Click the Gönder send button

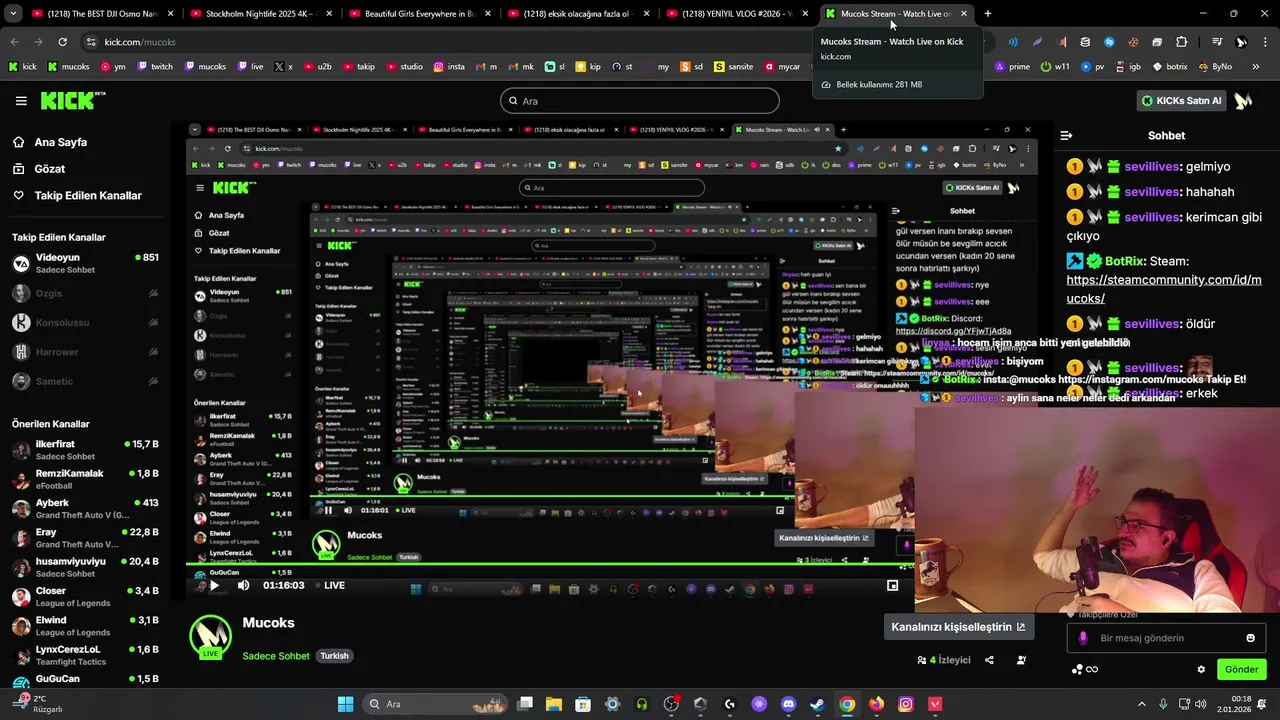click(1241, 670)
